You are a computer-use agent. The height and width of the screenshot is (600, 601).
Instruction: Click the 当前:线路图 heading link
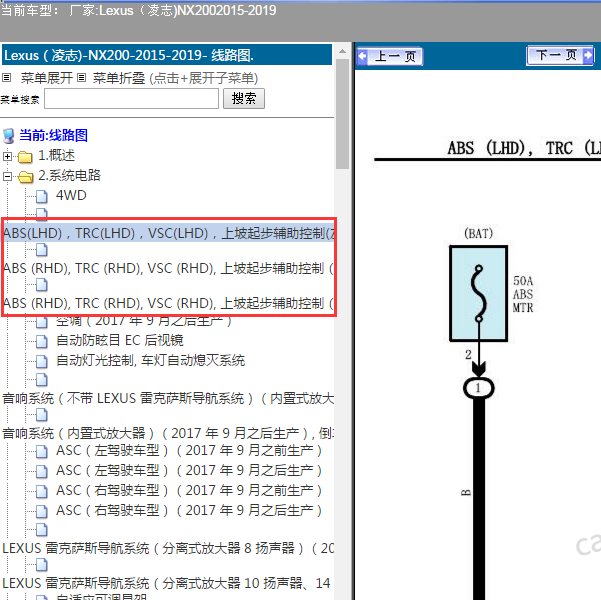coord(53,135)
